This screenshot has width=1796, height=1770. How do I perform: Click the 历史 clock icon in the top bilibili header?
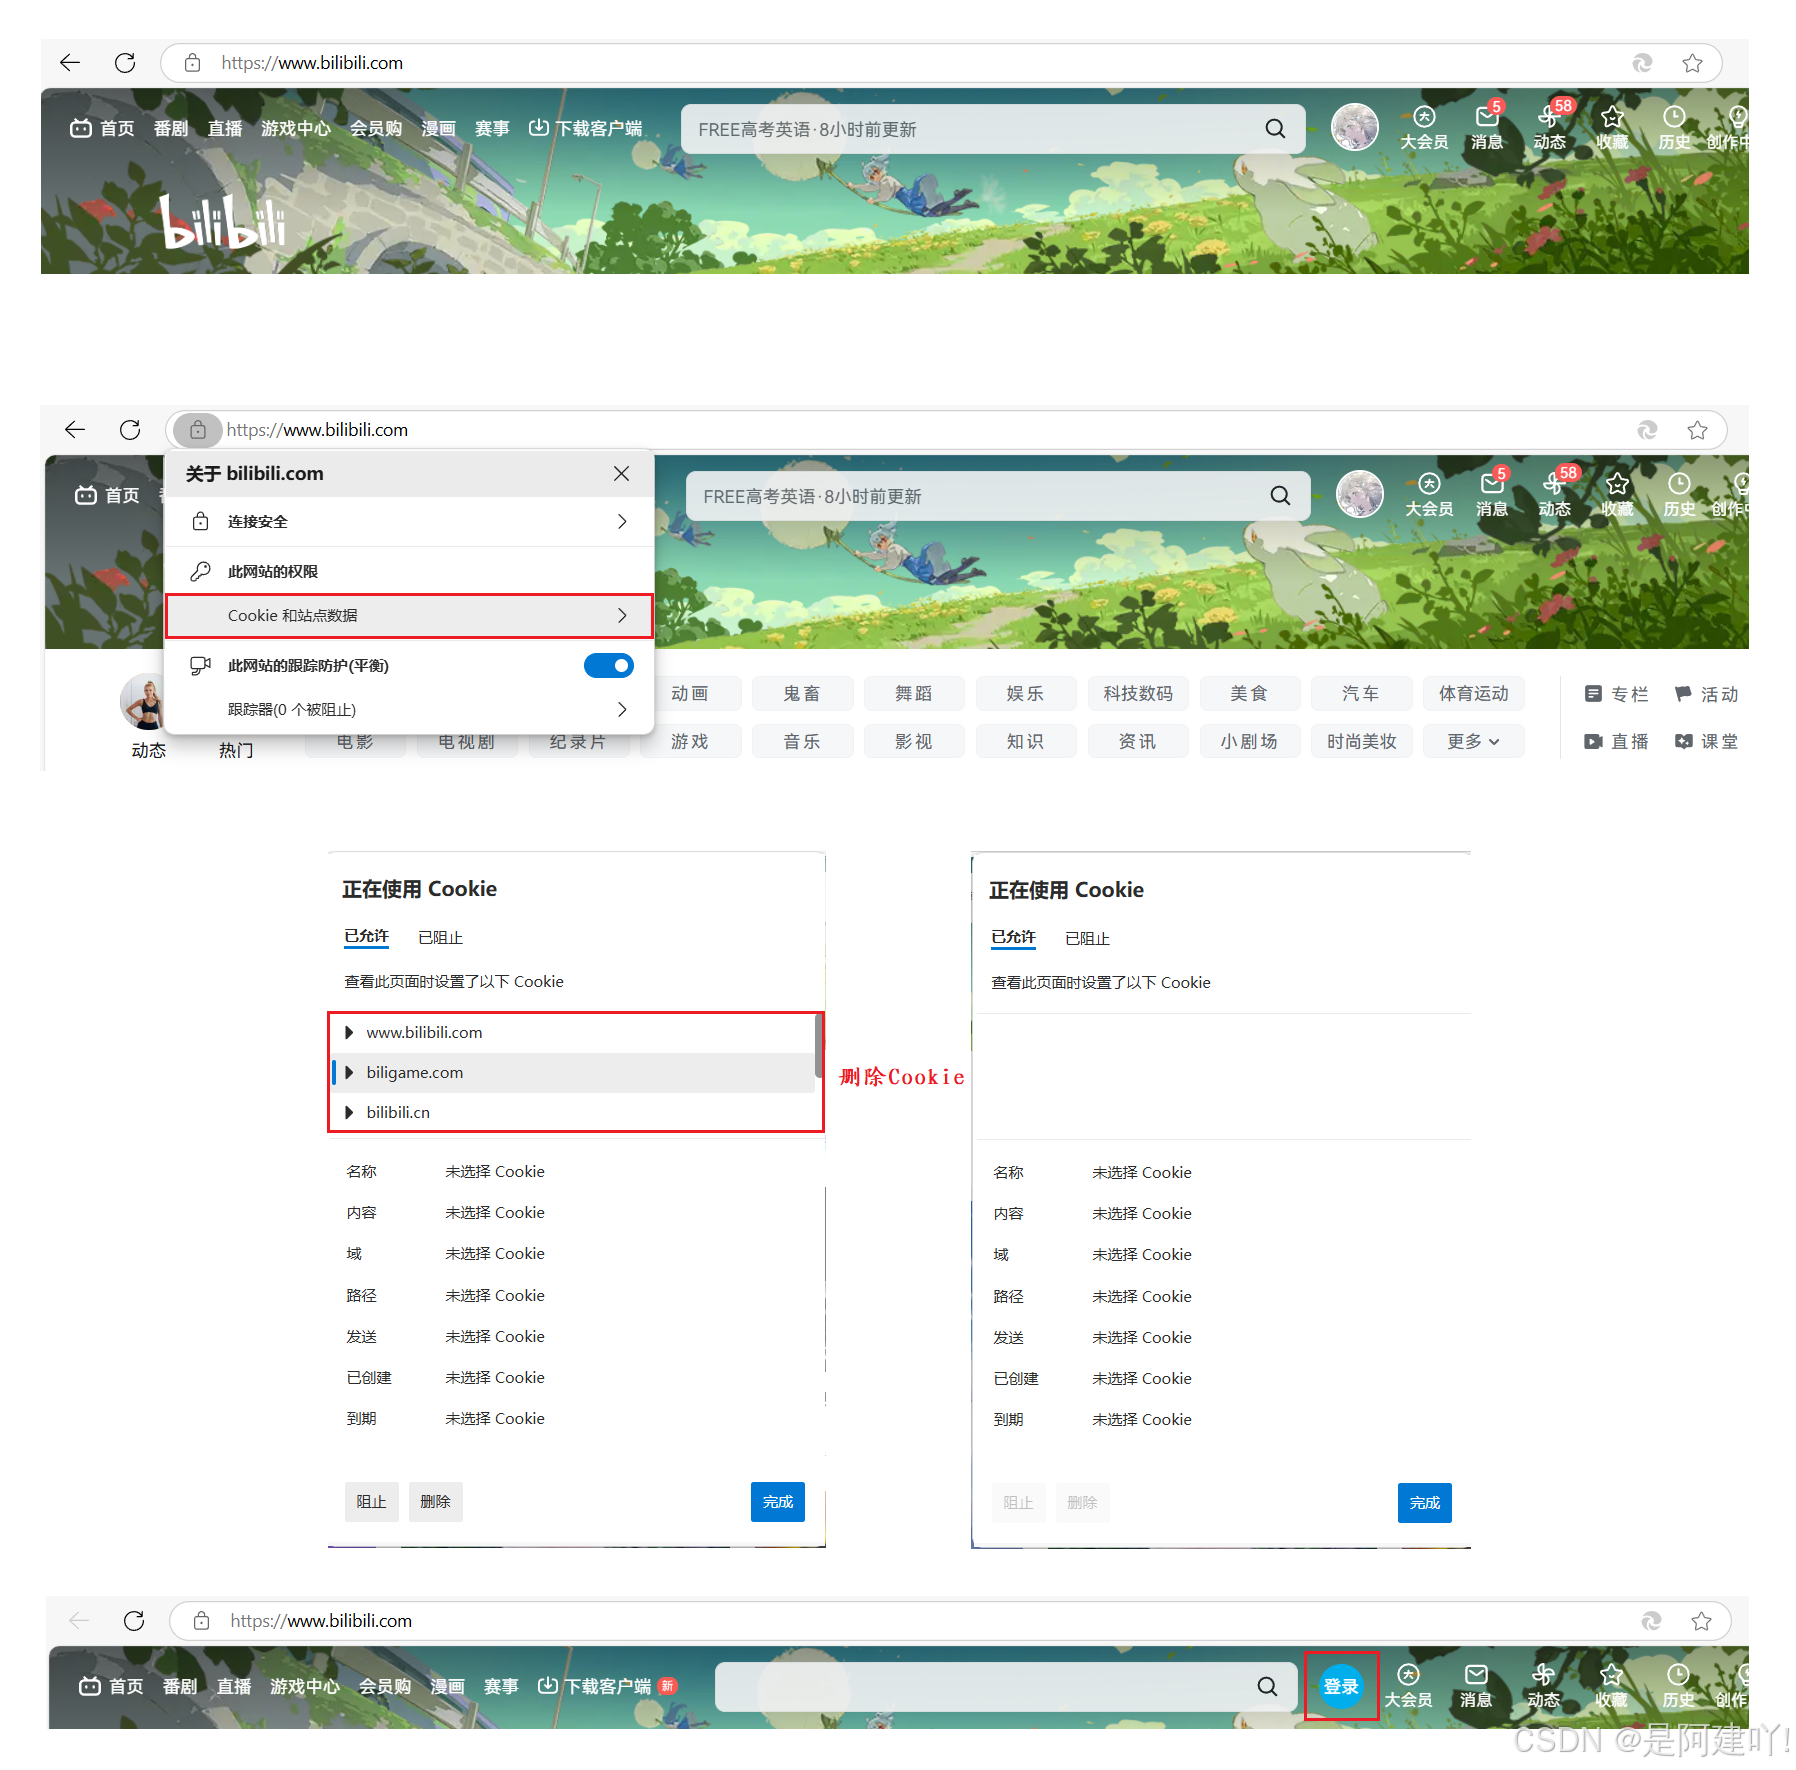coord(1674,118)
